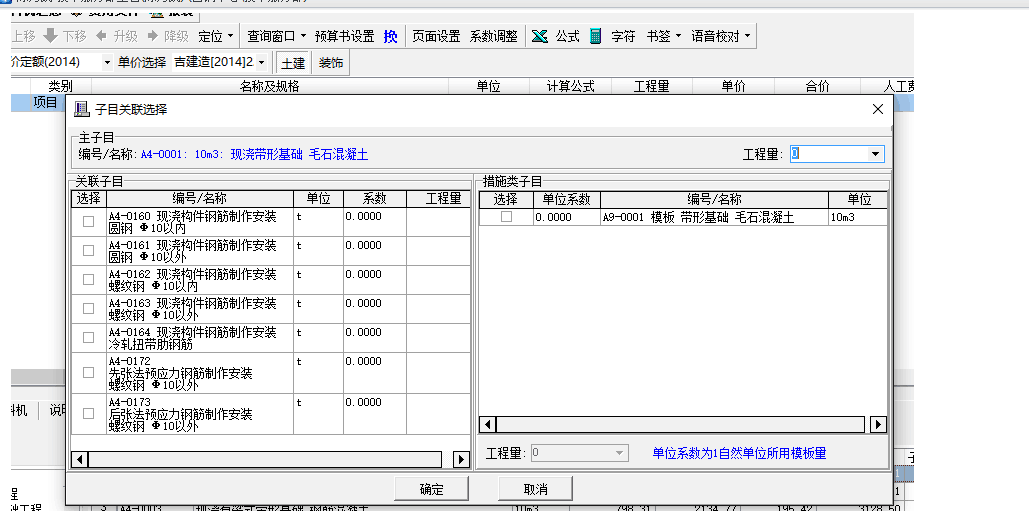
Task: Click the 取消 cancel button
Action: (535, 489)
